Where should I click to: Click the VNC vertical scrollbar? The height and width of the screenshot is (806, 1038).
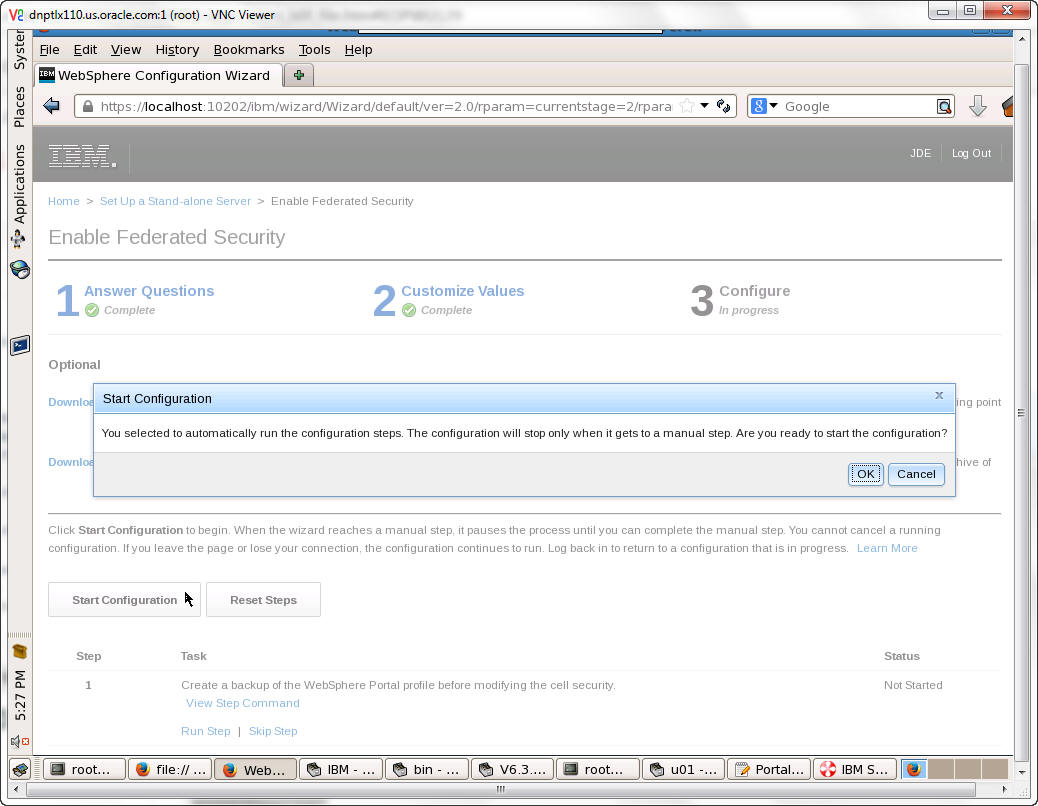point(1022,412)
